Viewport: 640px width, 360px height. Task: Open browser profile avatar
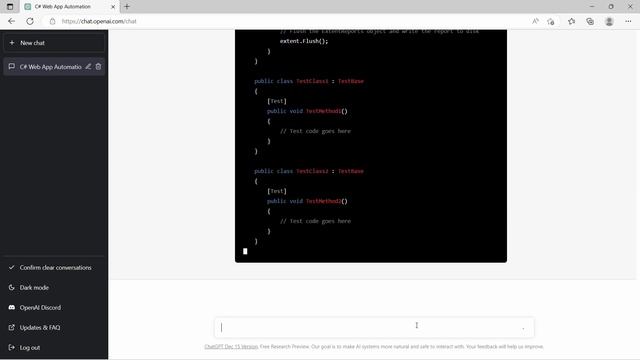pos(609,21)
